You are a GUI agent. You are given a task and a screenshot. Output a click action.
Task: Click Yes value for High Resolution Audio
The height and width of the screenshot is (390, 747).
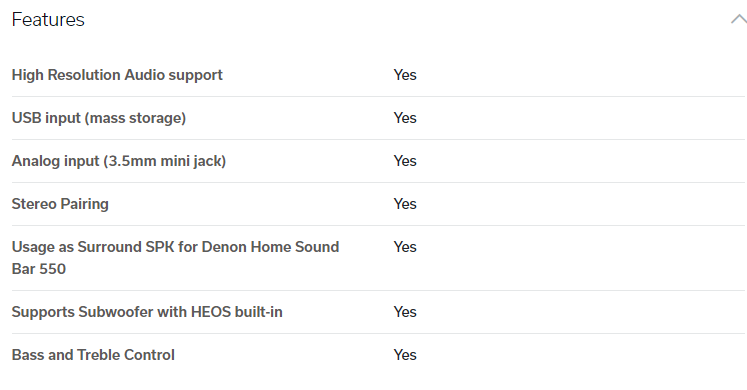click(x=405, y=75)
